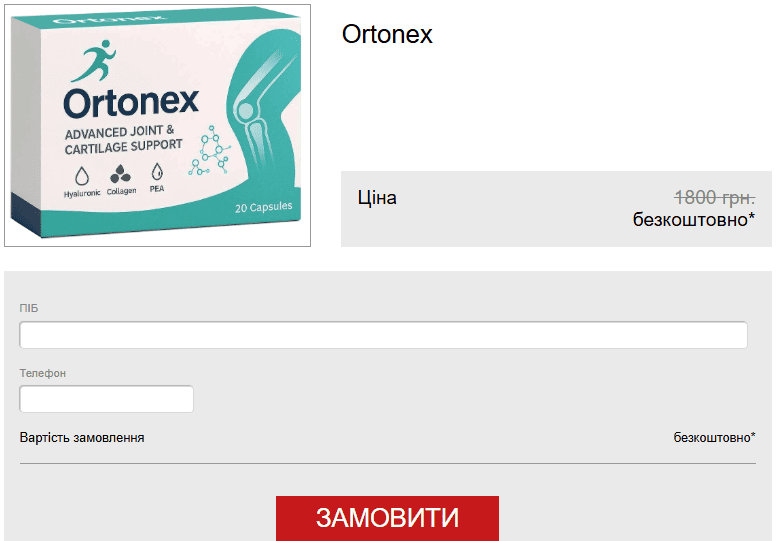Click the Ortonex product title heading
Viewport: 779px width, 541px height.
387,34
